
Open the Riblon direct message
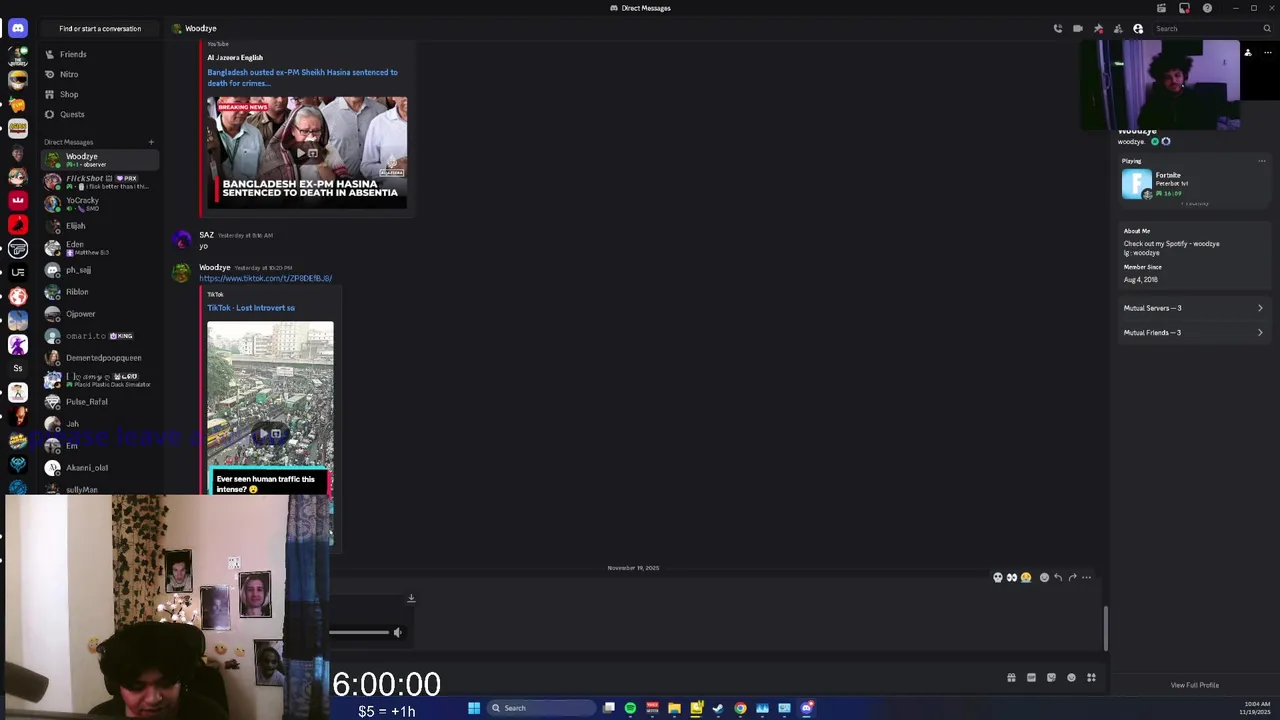[x=100, y=292]
